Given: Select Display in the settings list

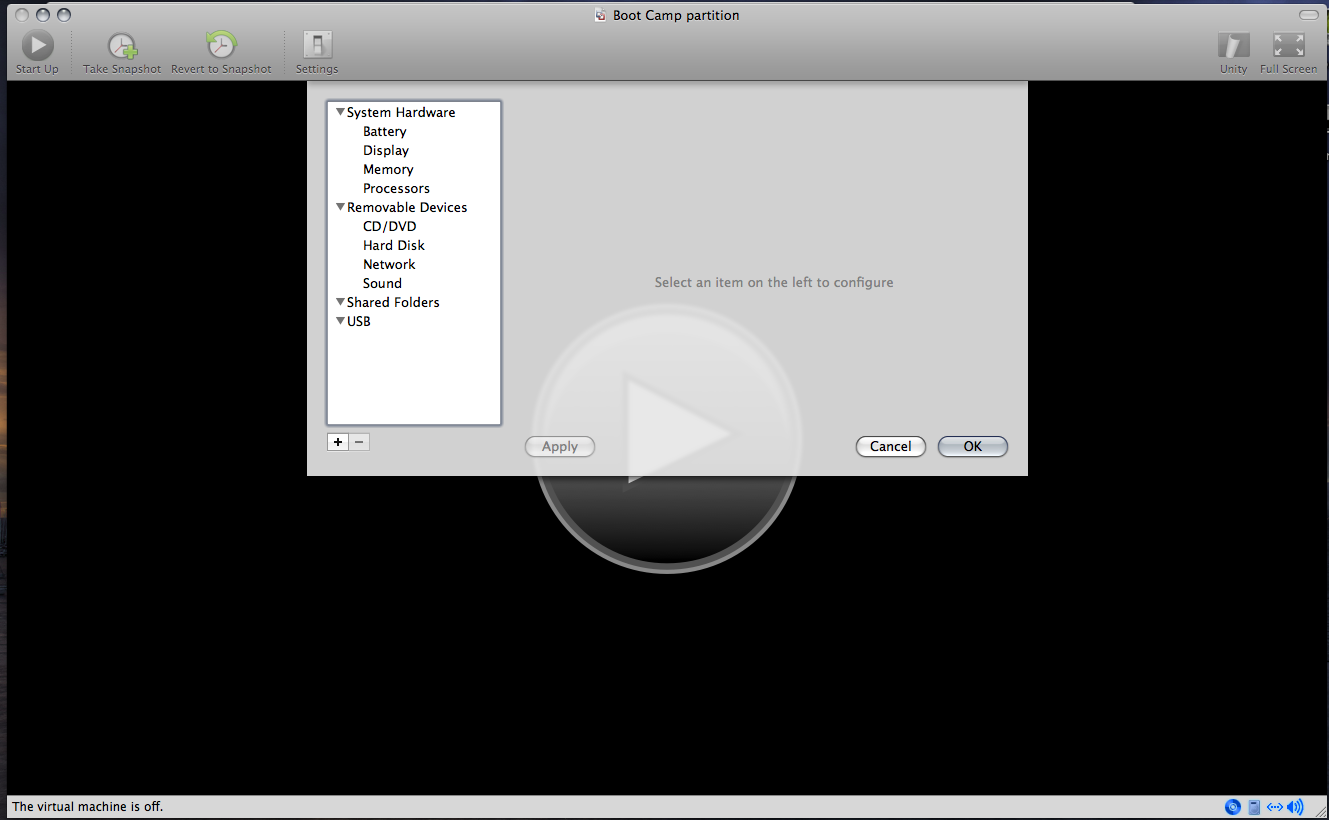Looking at the screenshot, I should pos(386,151).
